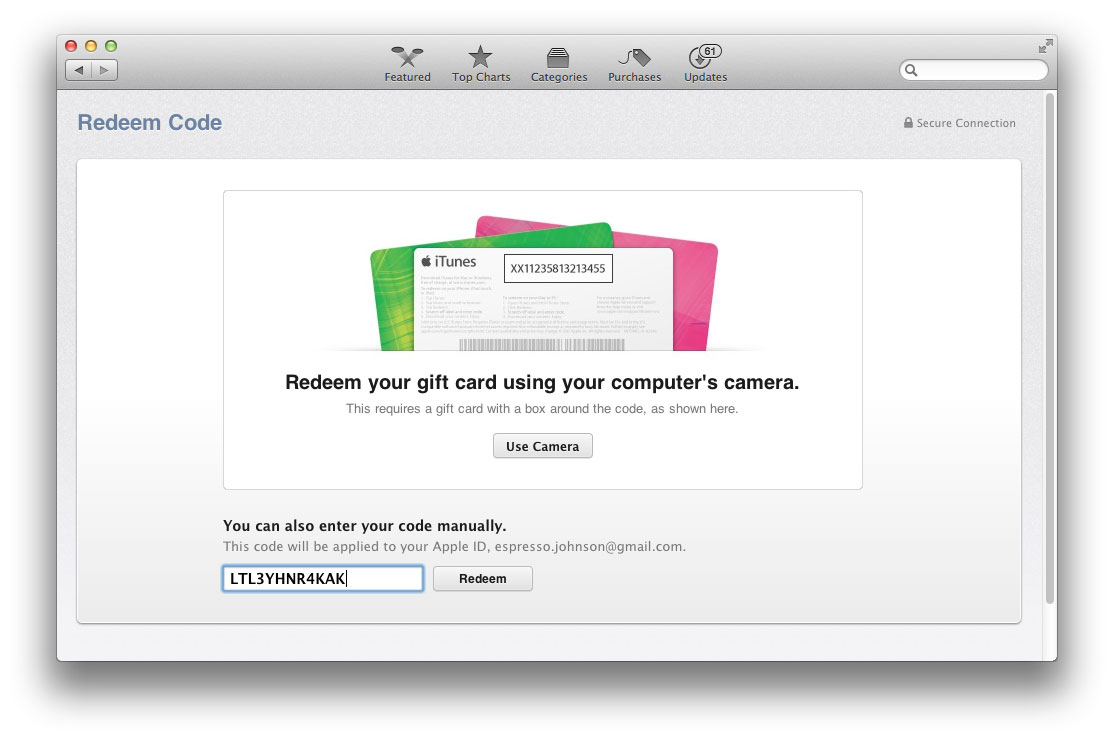Click the magnifying glass search icon
The image size is (1114, 740).
tap(911, 70)
